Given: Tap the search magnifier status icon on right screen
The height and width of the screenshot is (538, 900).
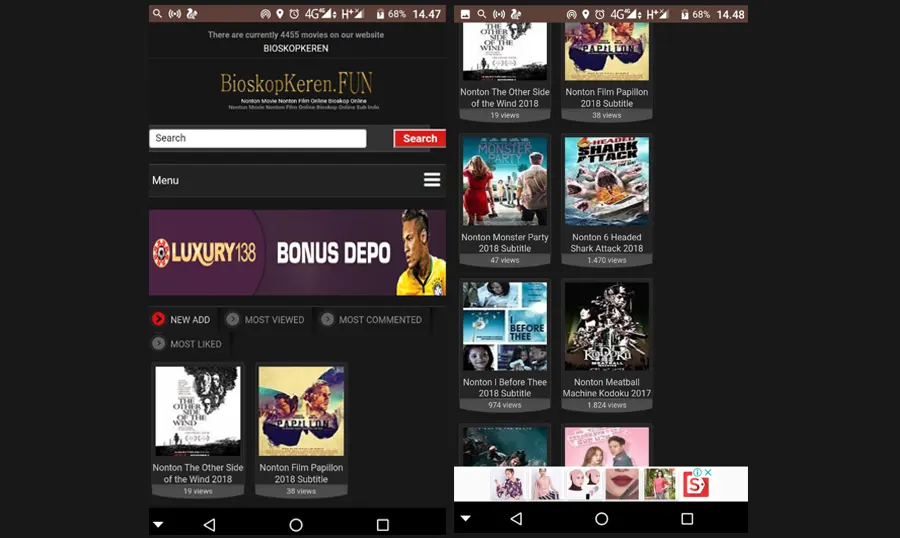Looking at the screenshot, I should coord(482,14).
